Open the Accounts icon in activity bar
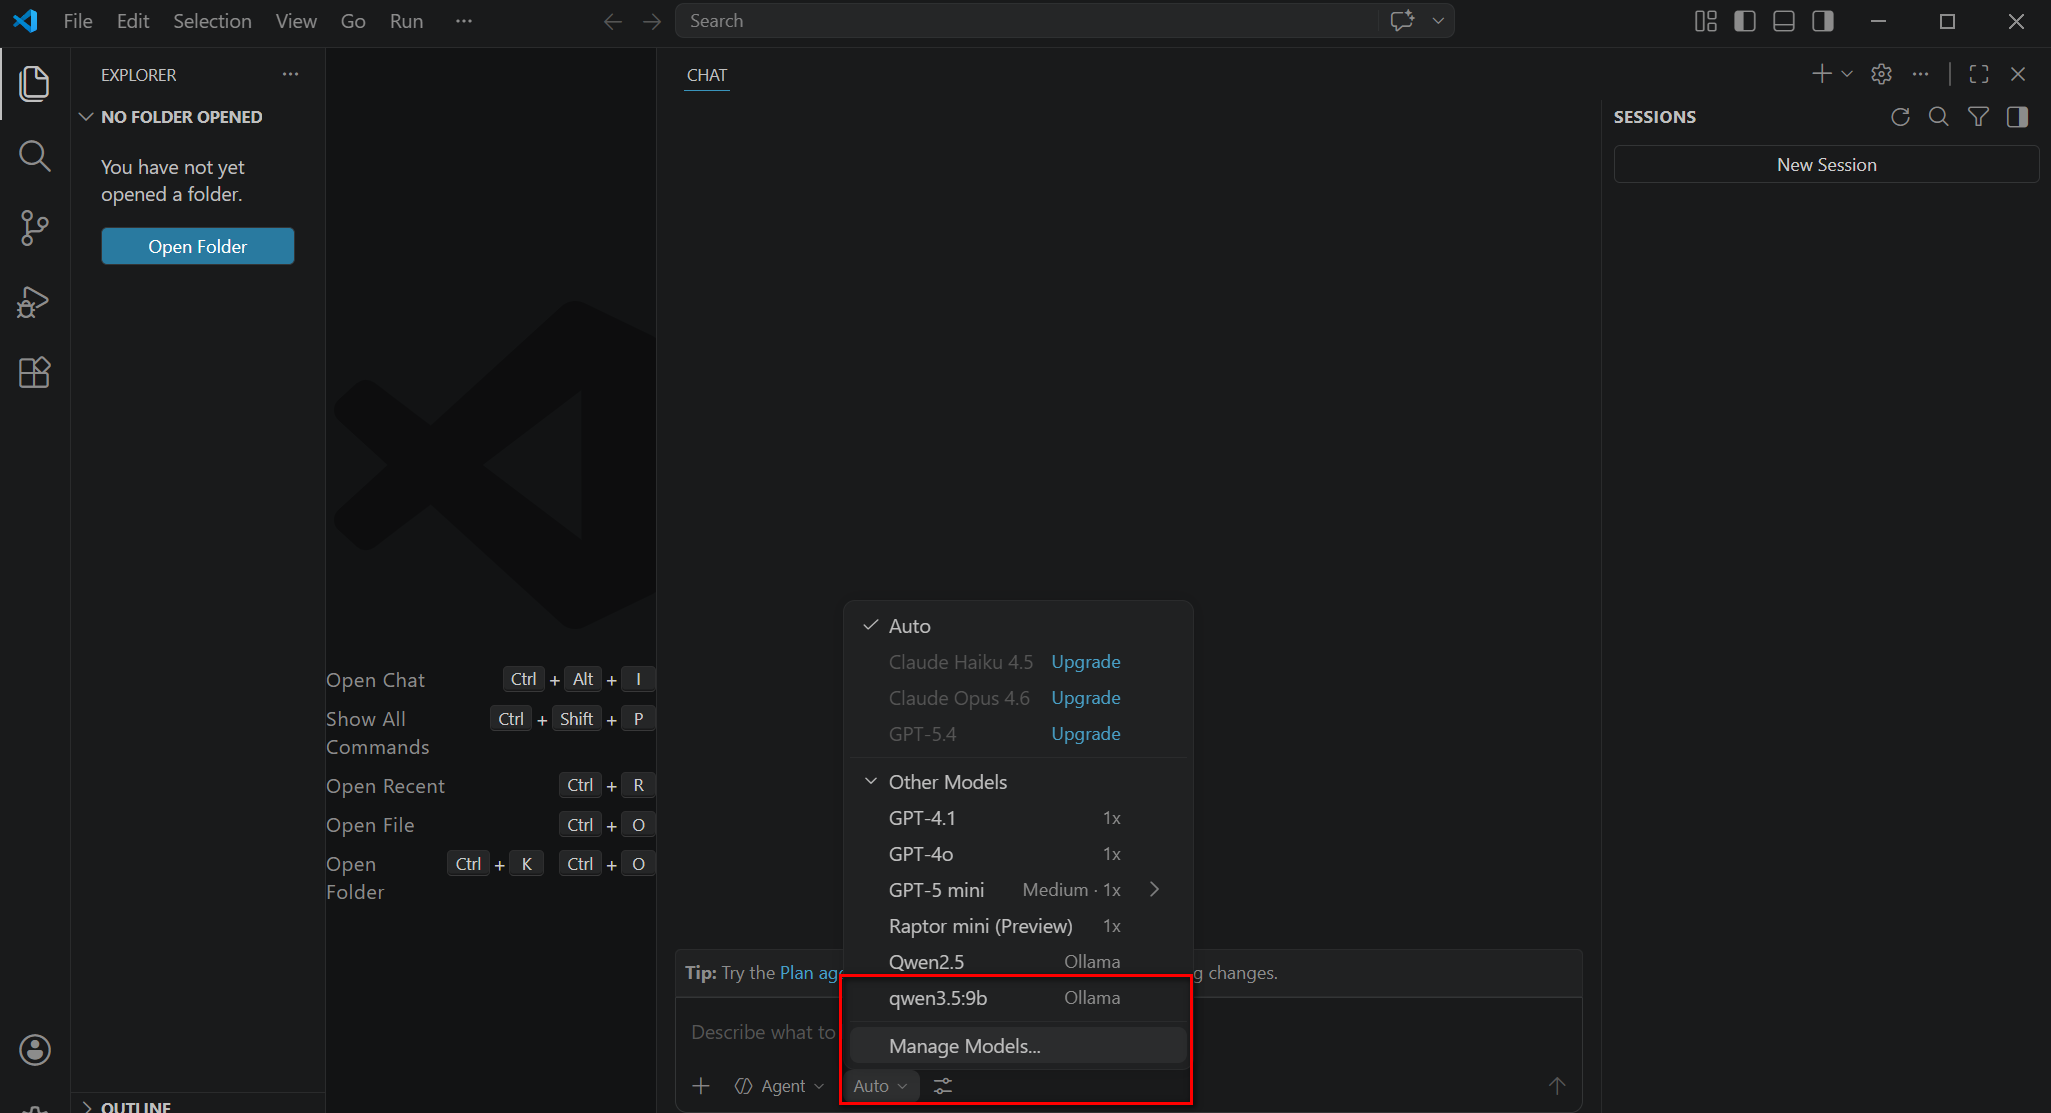This screenshot has width=2051, height=1113. [x=34, y=1049]
